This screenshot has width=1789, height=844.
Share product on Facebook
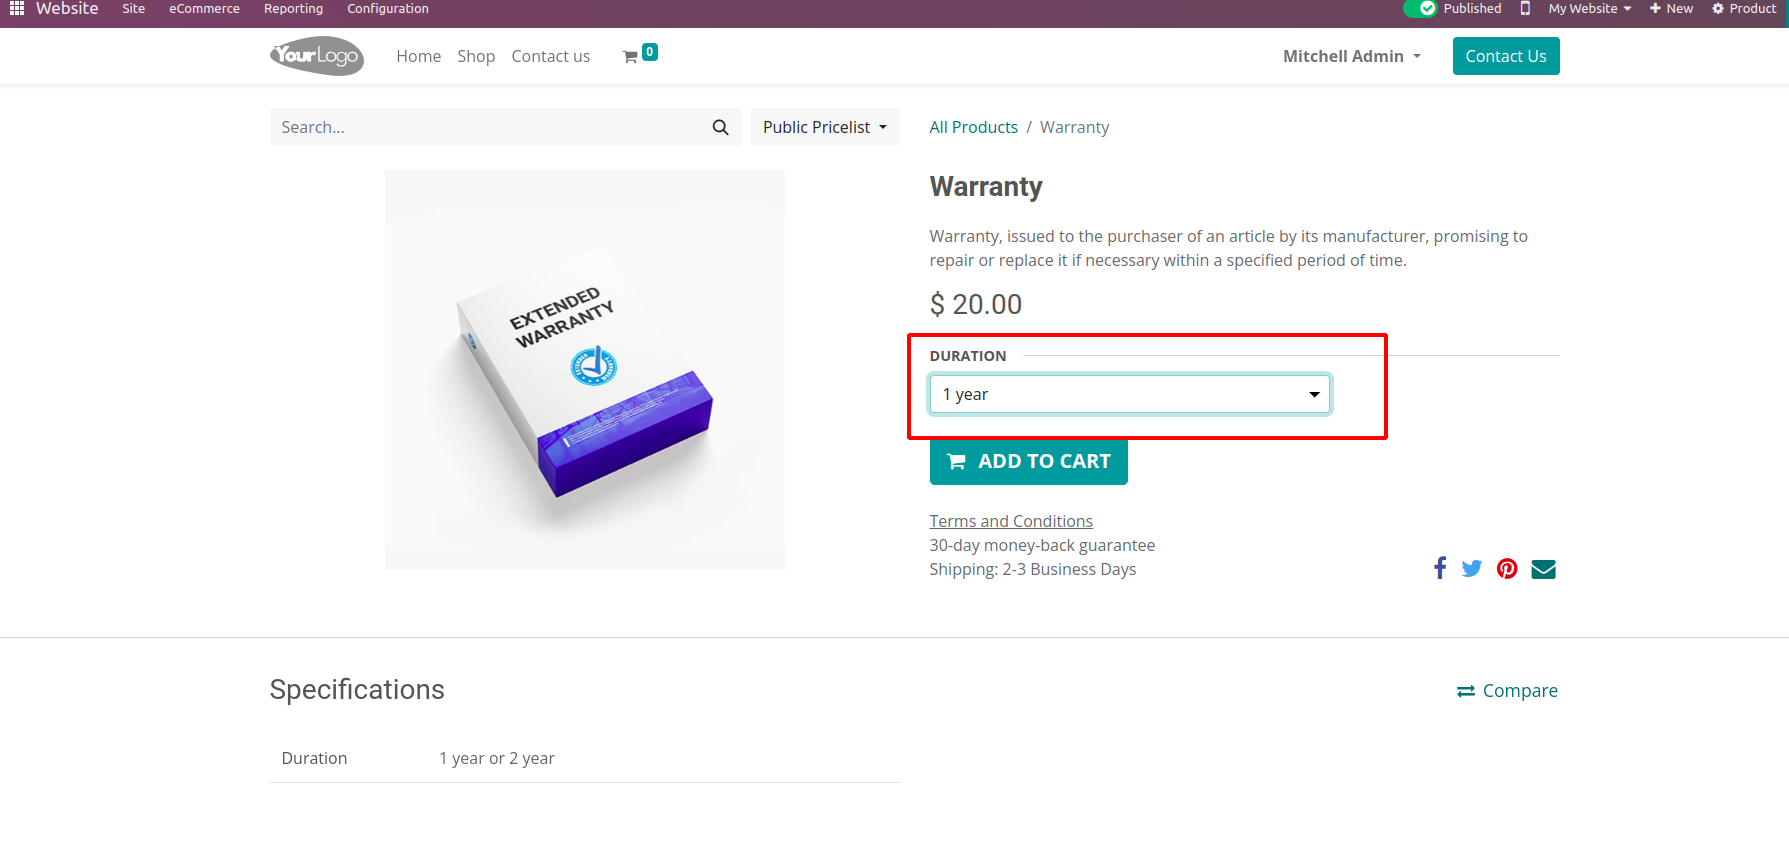click(x=1439, y=569)
